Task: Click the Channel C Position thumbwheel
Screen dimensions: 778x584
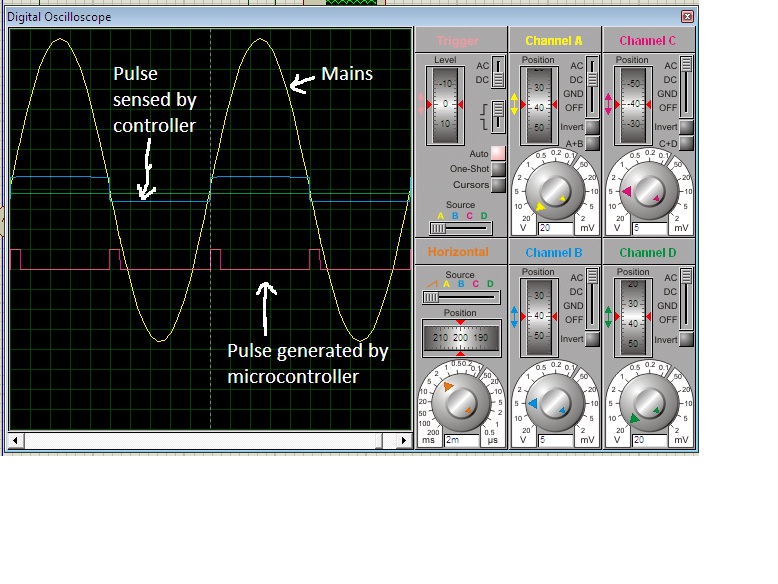Action: [633, 105]
